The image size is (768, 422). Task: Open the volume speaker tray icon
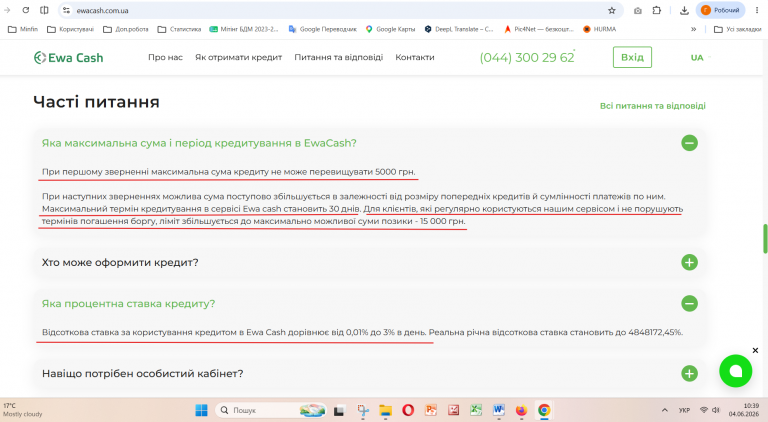[x=716, y=410]
